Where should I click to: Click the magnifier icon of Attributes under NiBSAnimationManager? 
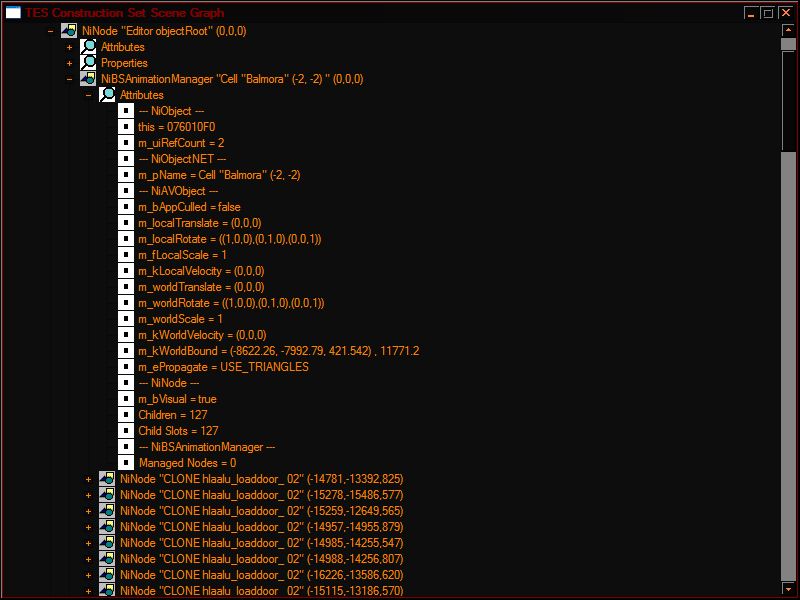[x=107, y=95]
